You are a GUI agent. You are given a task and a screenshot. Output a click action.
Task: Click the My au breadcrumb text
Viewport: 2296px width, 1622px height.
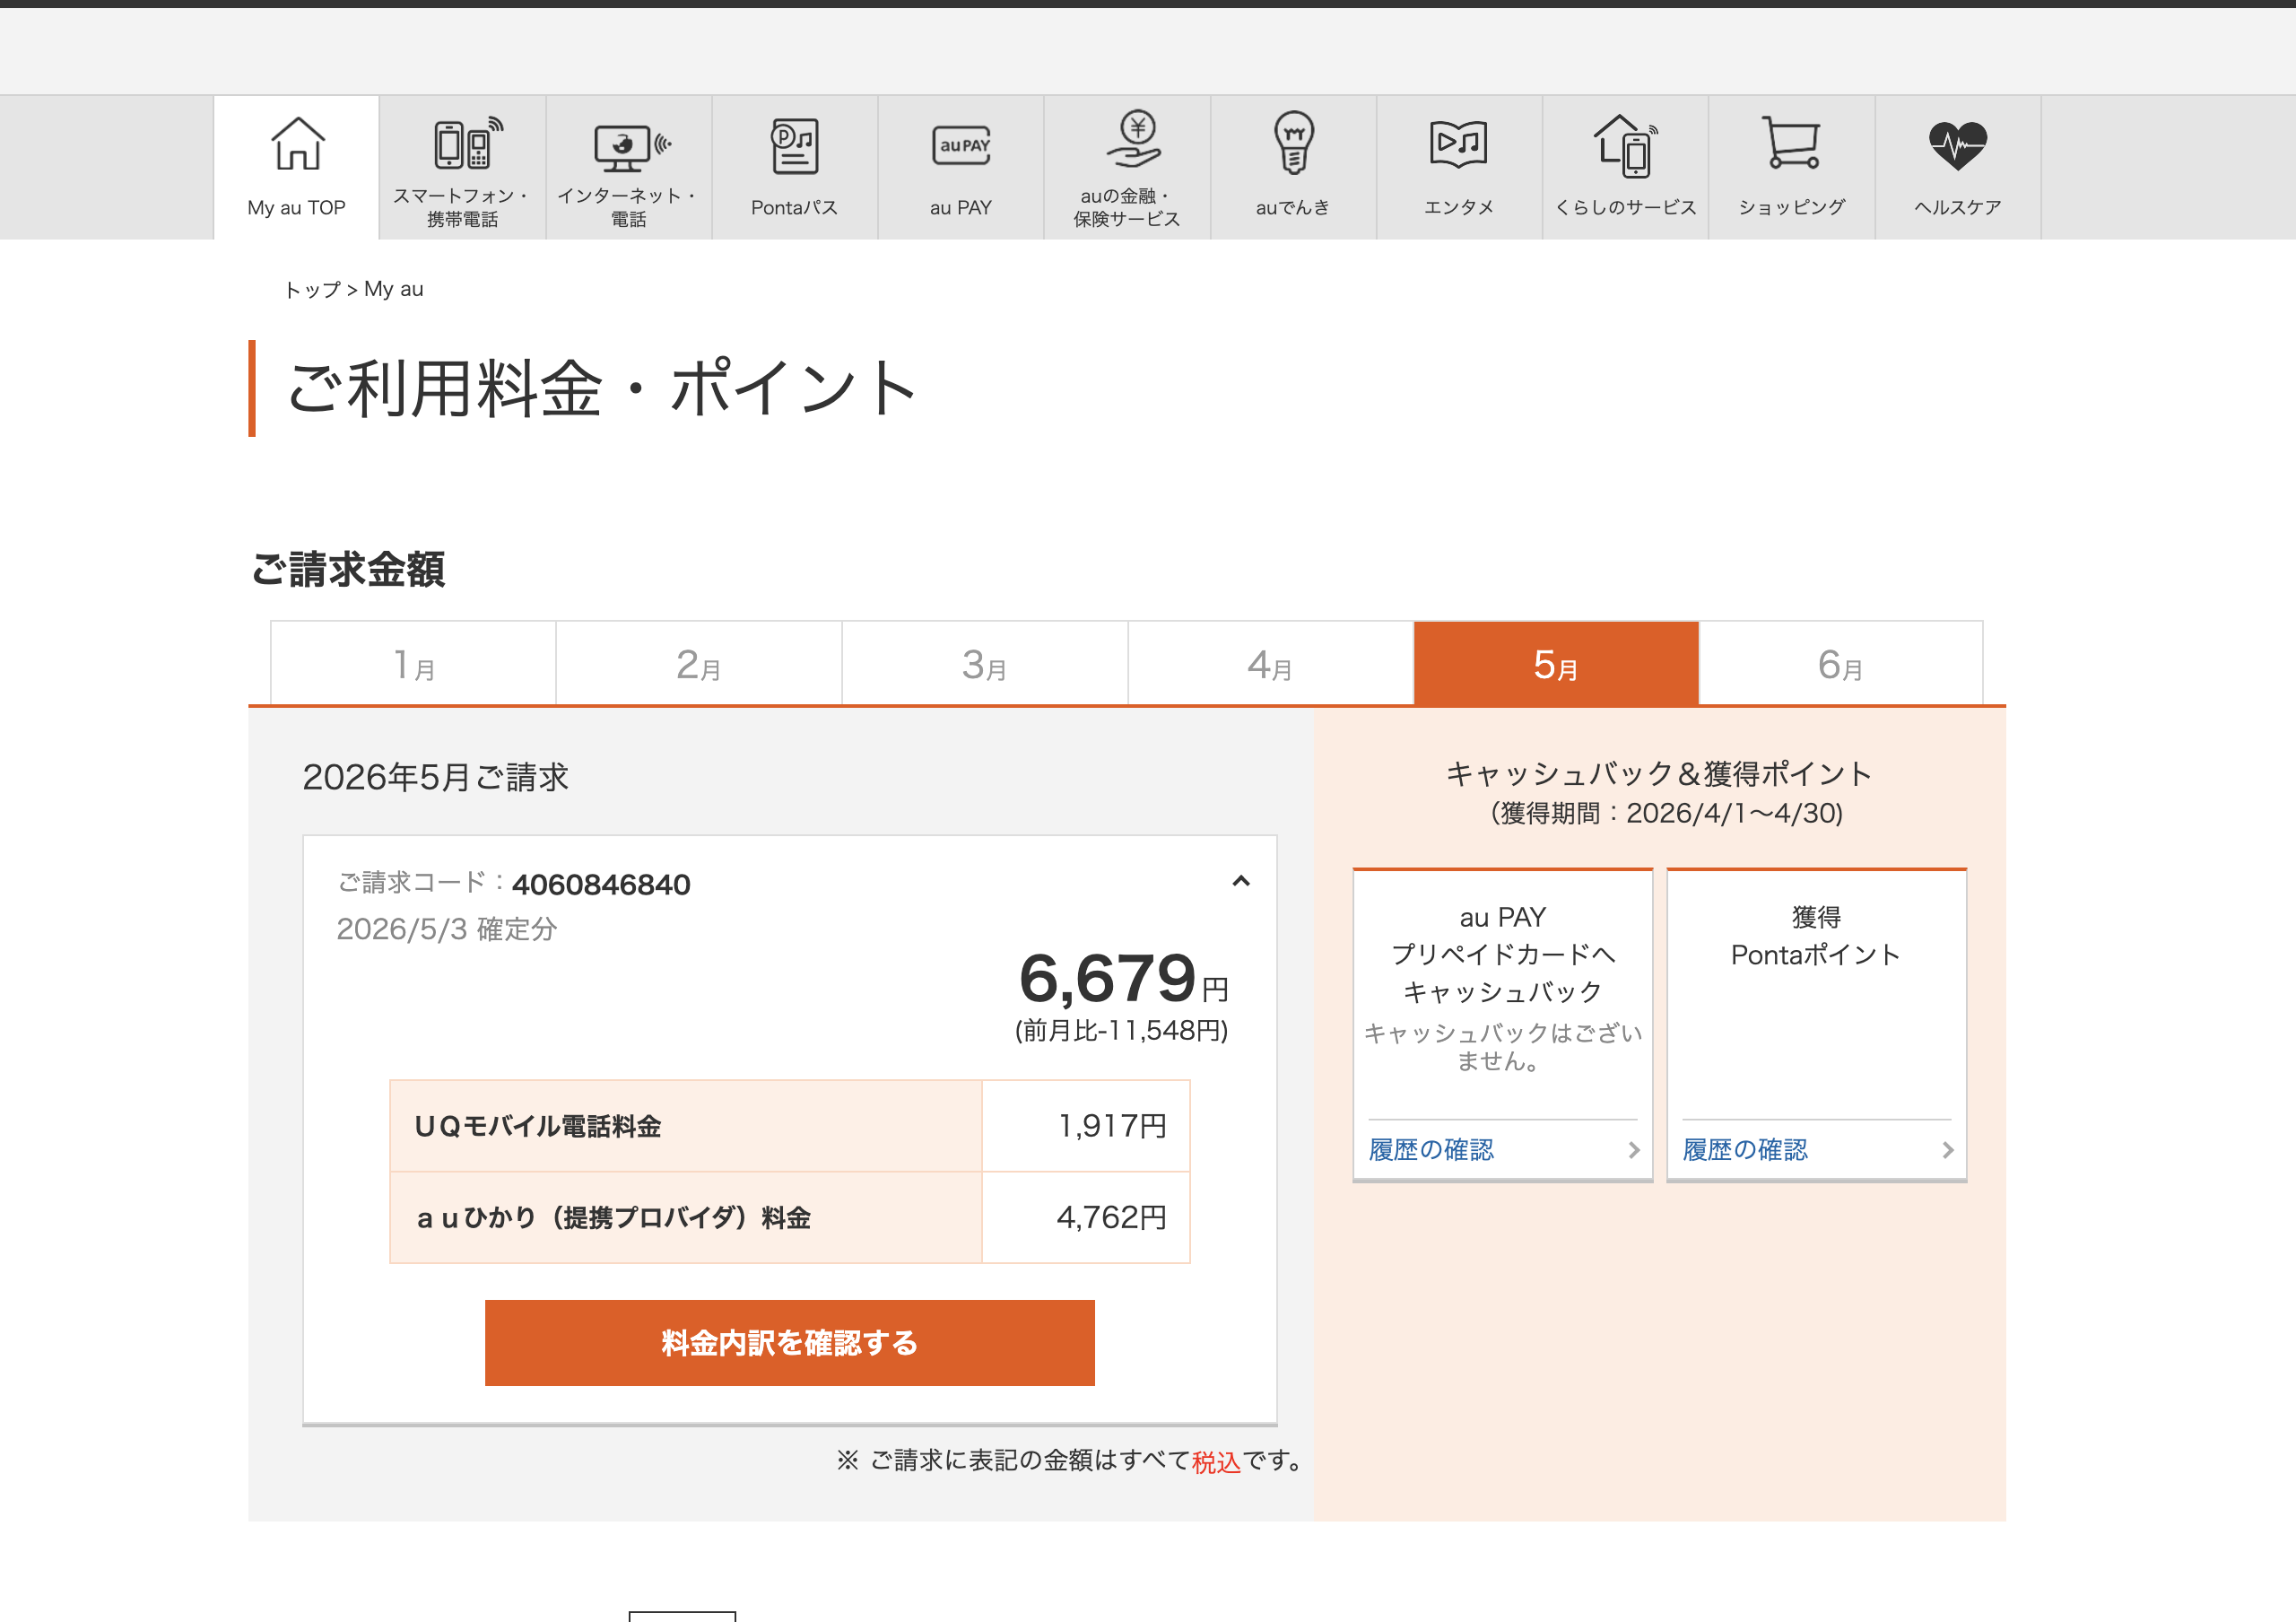pyautogui.click(x=394, y=289)
